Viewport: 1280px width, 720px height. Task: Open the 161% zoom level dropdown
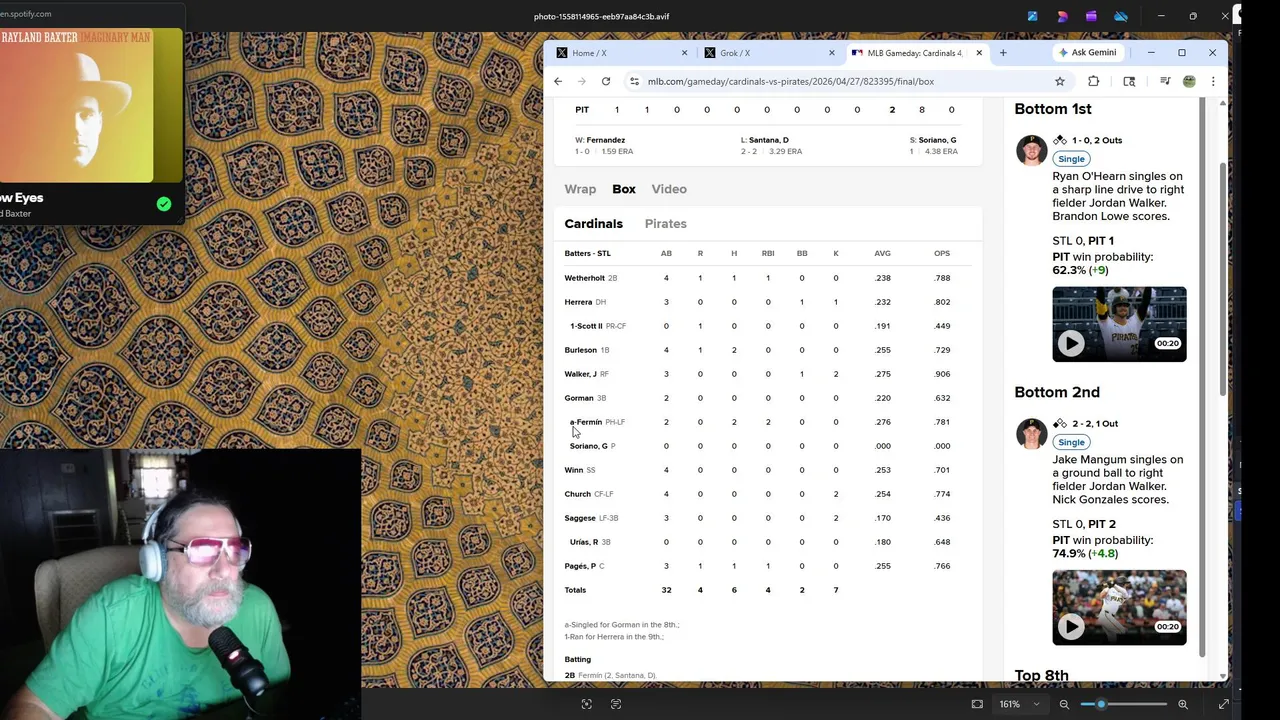tap(1020, 704)
